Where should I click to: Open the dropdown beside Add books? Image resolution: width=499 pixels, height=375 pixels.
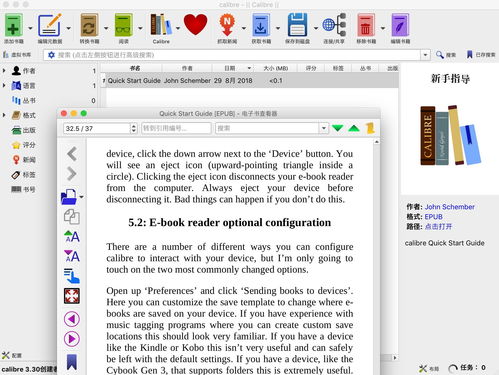click(x=30, y=28)
